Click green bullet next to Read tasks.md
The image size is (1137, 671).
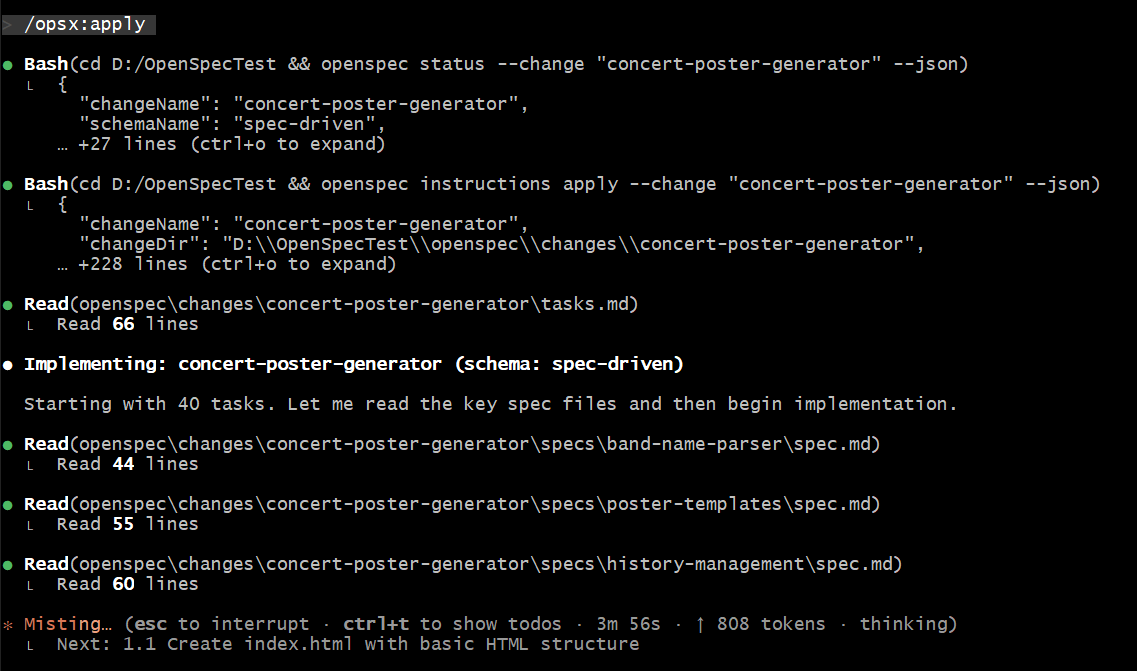click(x=8, y=305)
